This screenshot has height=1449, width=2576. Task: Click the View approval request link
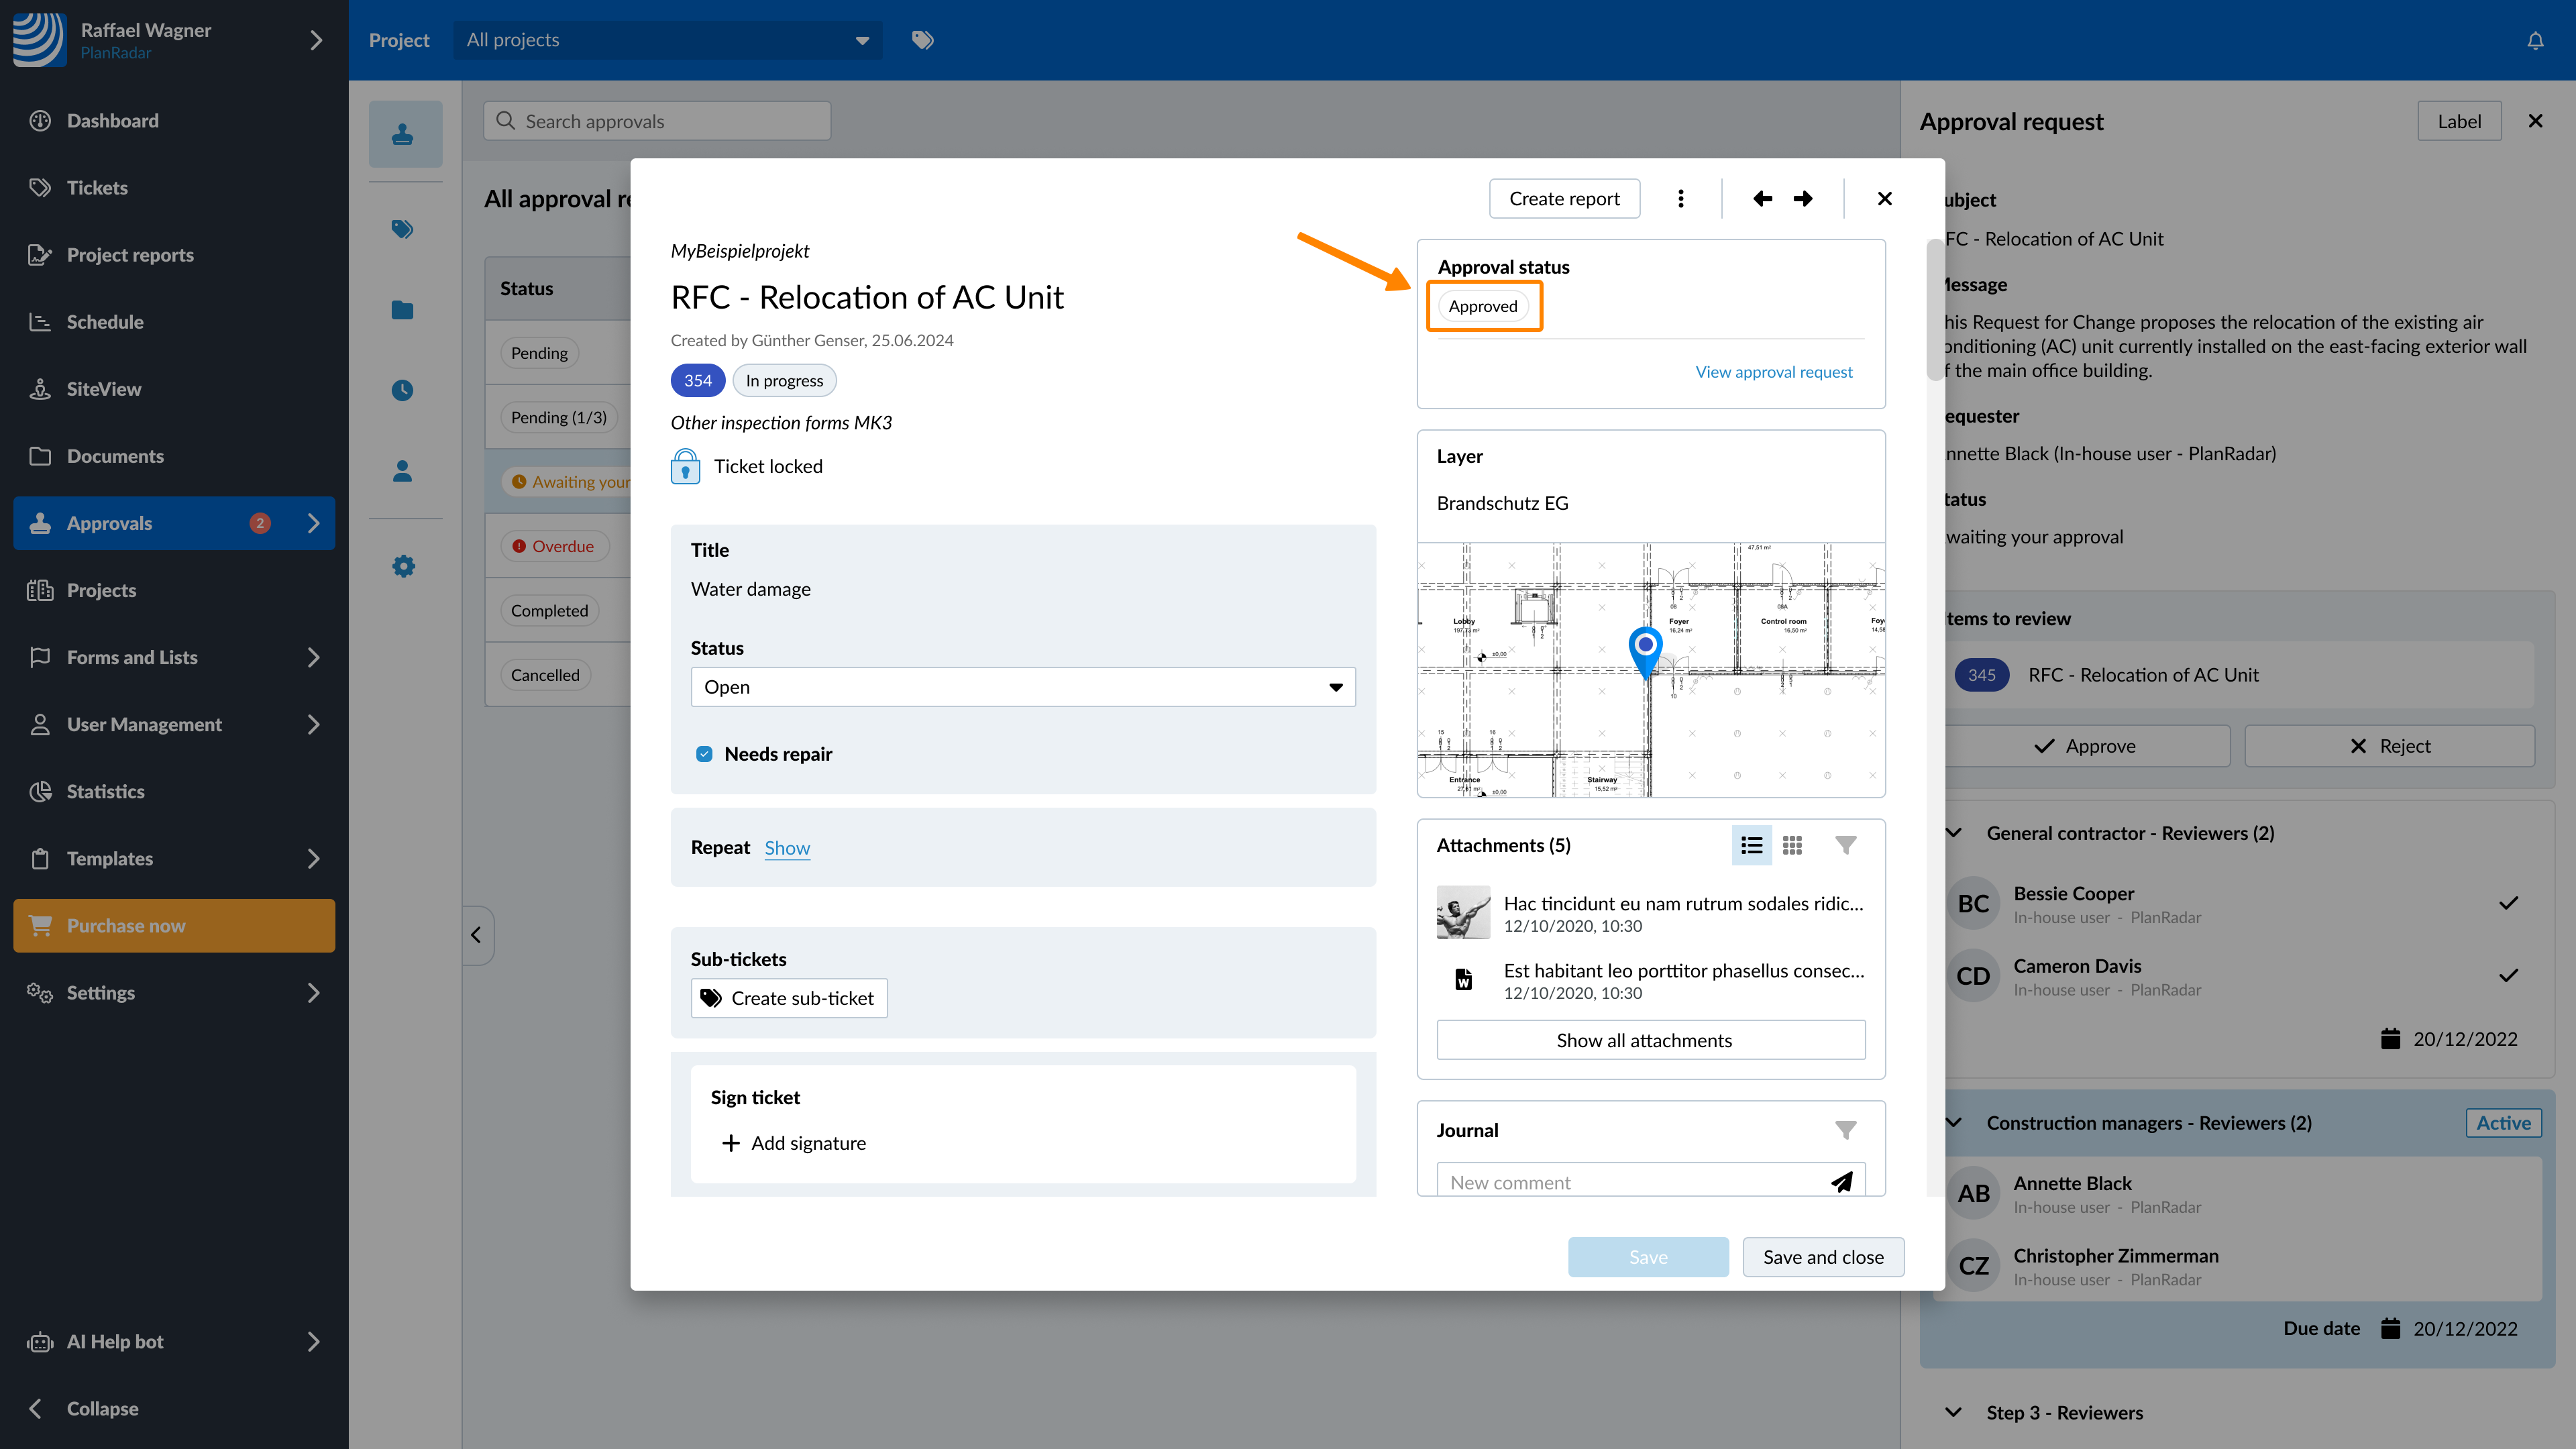(x=1773, y=372)
